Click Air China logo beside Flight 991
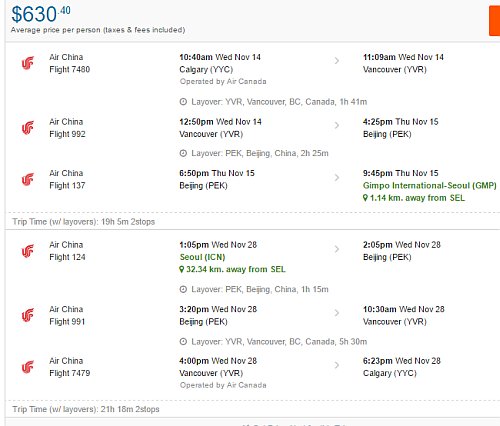The height and width of the screenshot is (426, 500). point(28,315)
